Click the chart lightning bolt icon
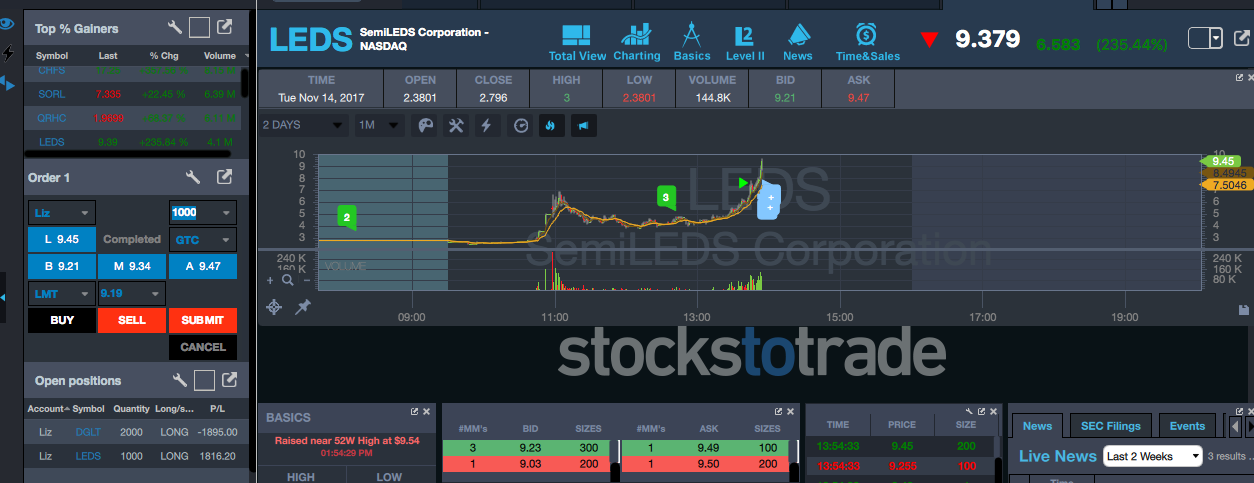 pos(487,125)
